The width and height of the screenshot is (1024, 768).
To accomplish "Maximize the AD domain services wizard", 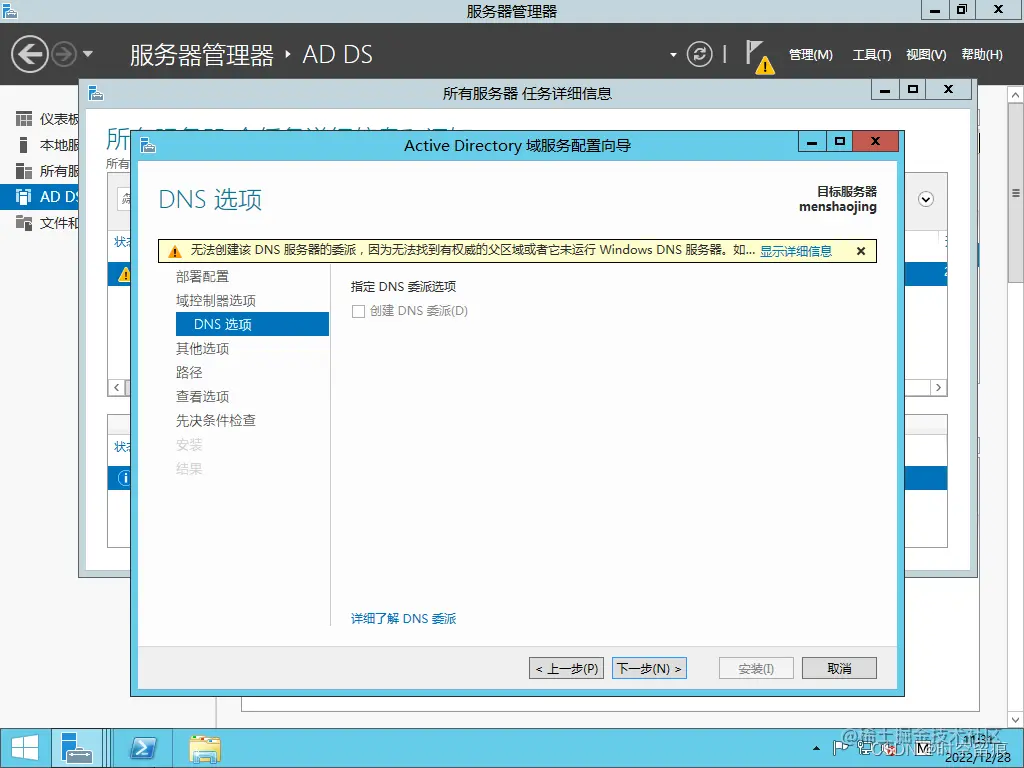I will (x=840, y=142).
